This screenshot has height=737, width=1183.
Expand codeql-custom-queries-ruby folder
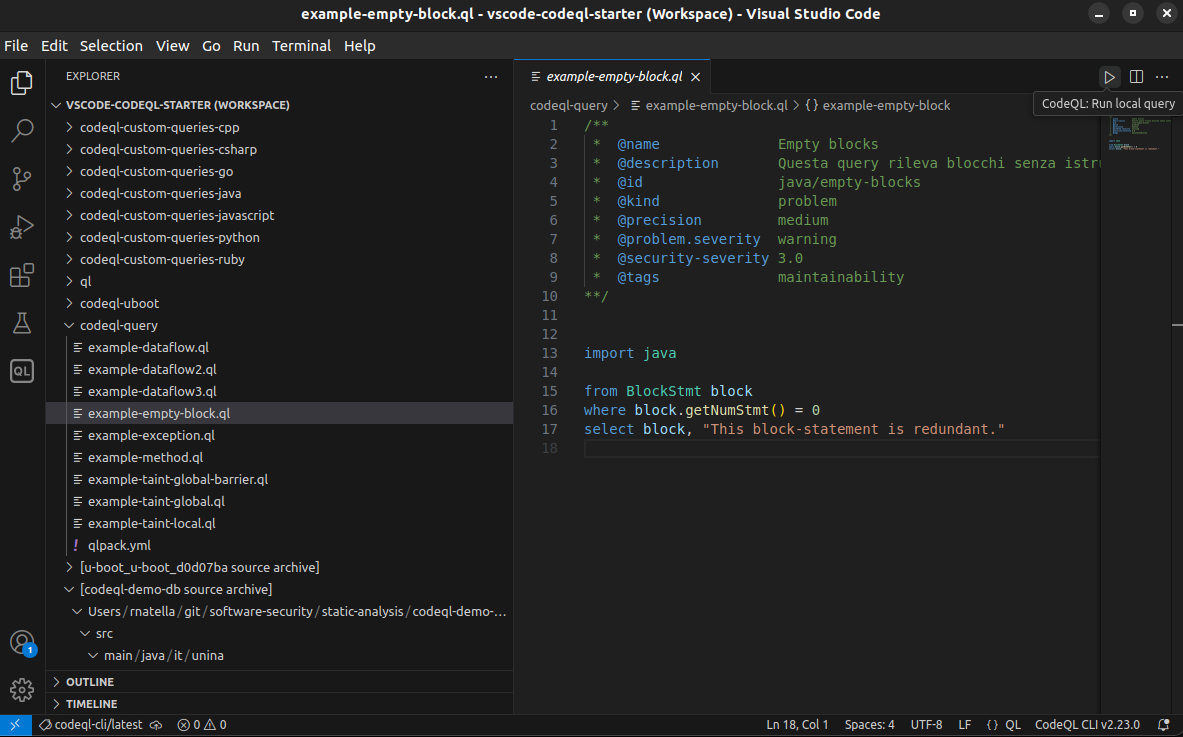280,259
